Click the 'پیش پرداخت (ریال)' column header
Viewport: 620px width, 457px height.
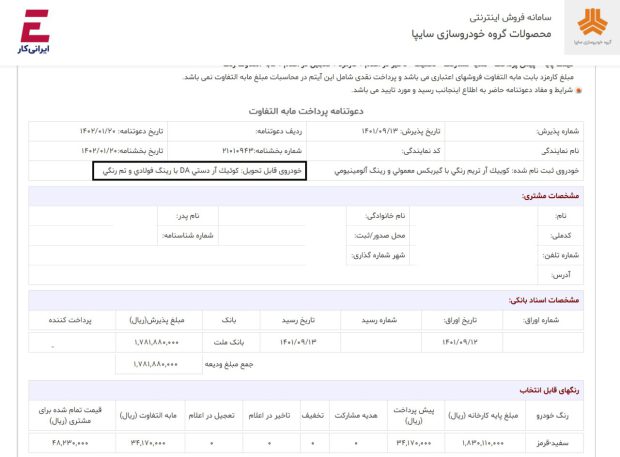414,415
